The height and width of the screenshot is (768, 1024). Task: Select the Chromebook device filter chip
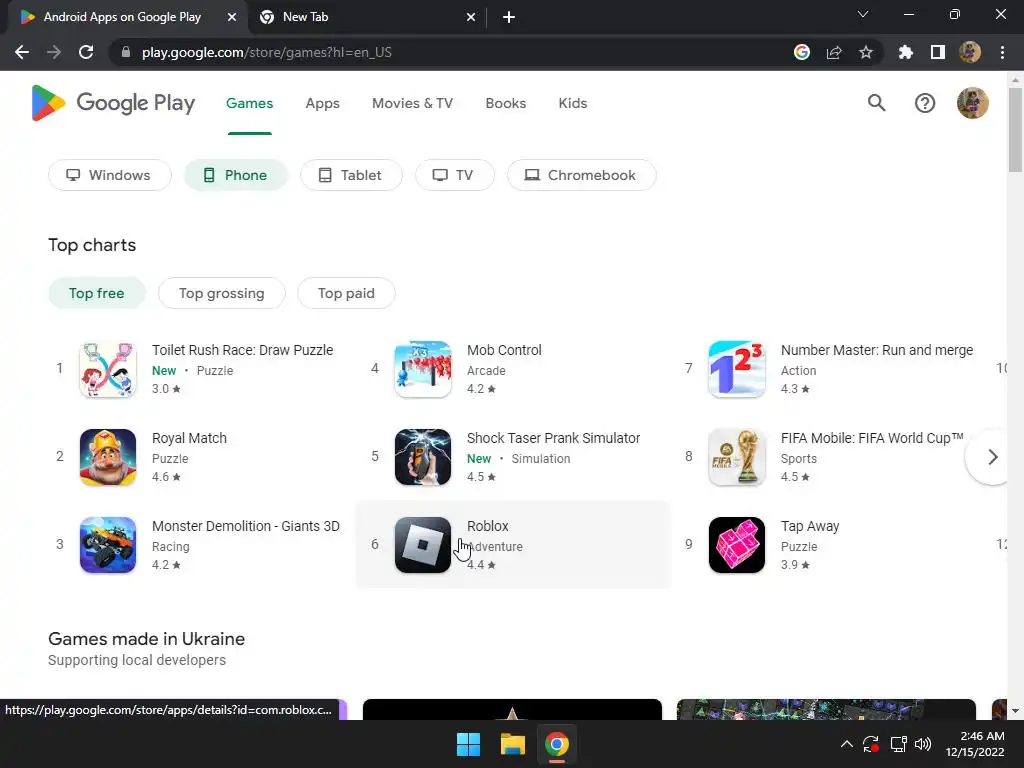click(x=582, y=175)
